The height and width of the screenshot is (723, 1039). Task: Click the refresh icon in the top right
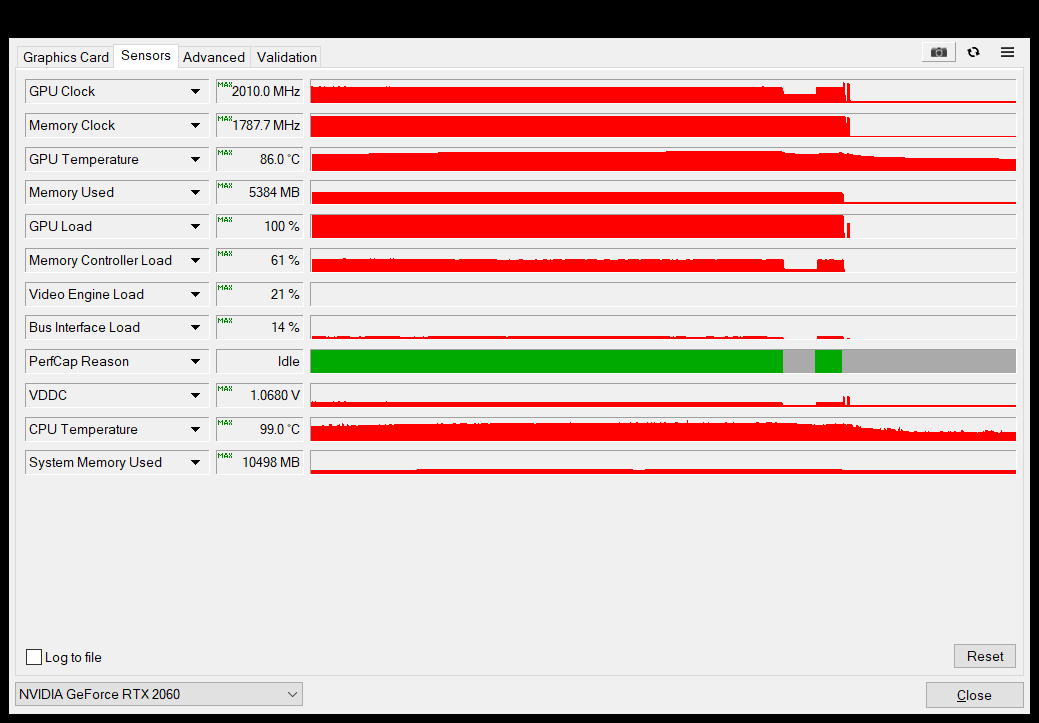(973, 52)
